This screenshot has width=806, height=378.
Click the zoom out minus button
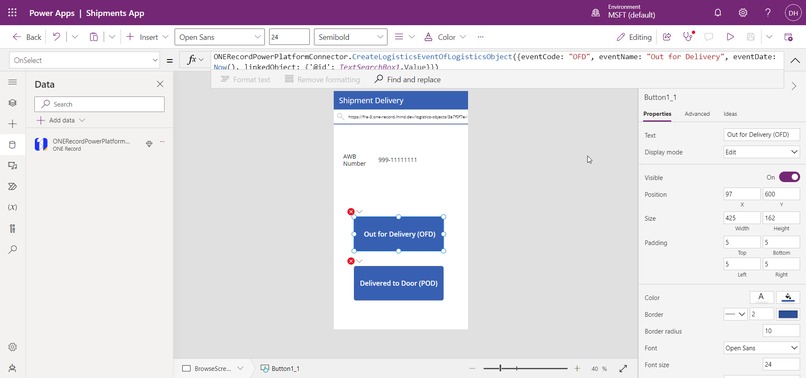point(472,369)
